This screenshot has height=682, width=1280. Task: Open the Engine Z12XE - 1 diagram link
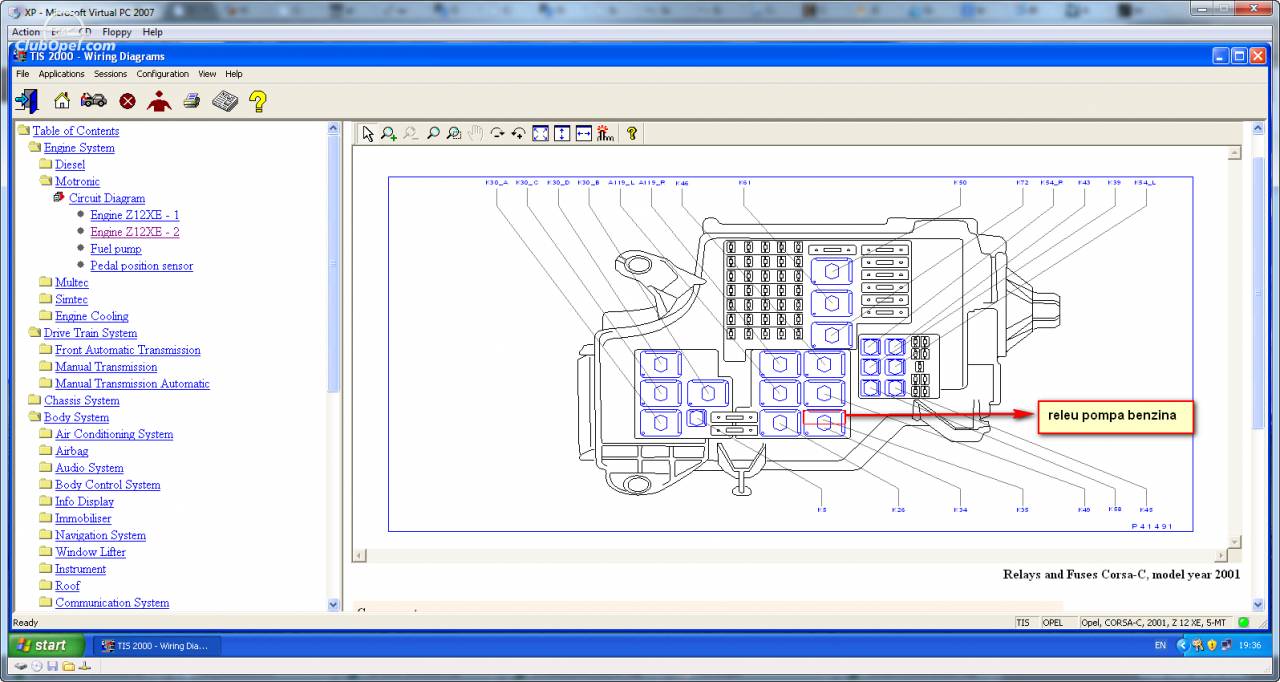click(135, 215)
